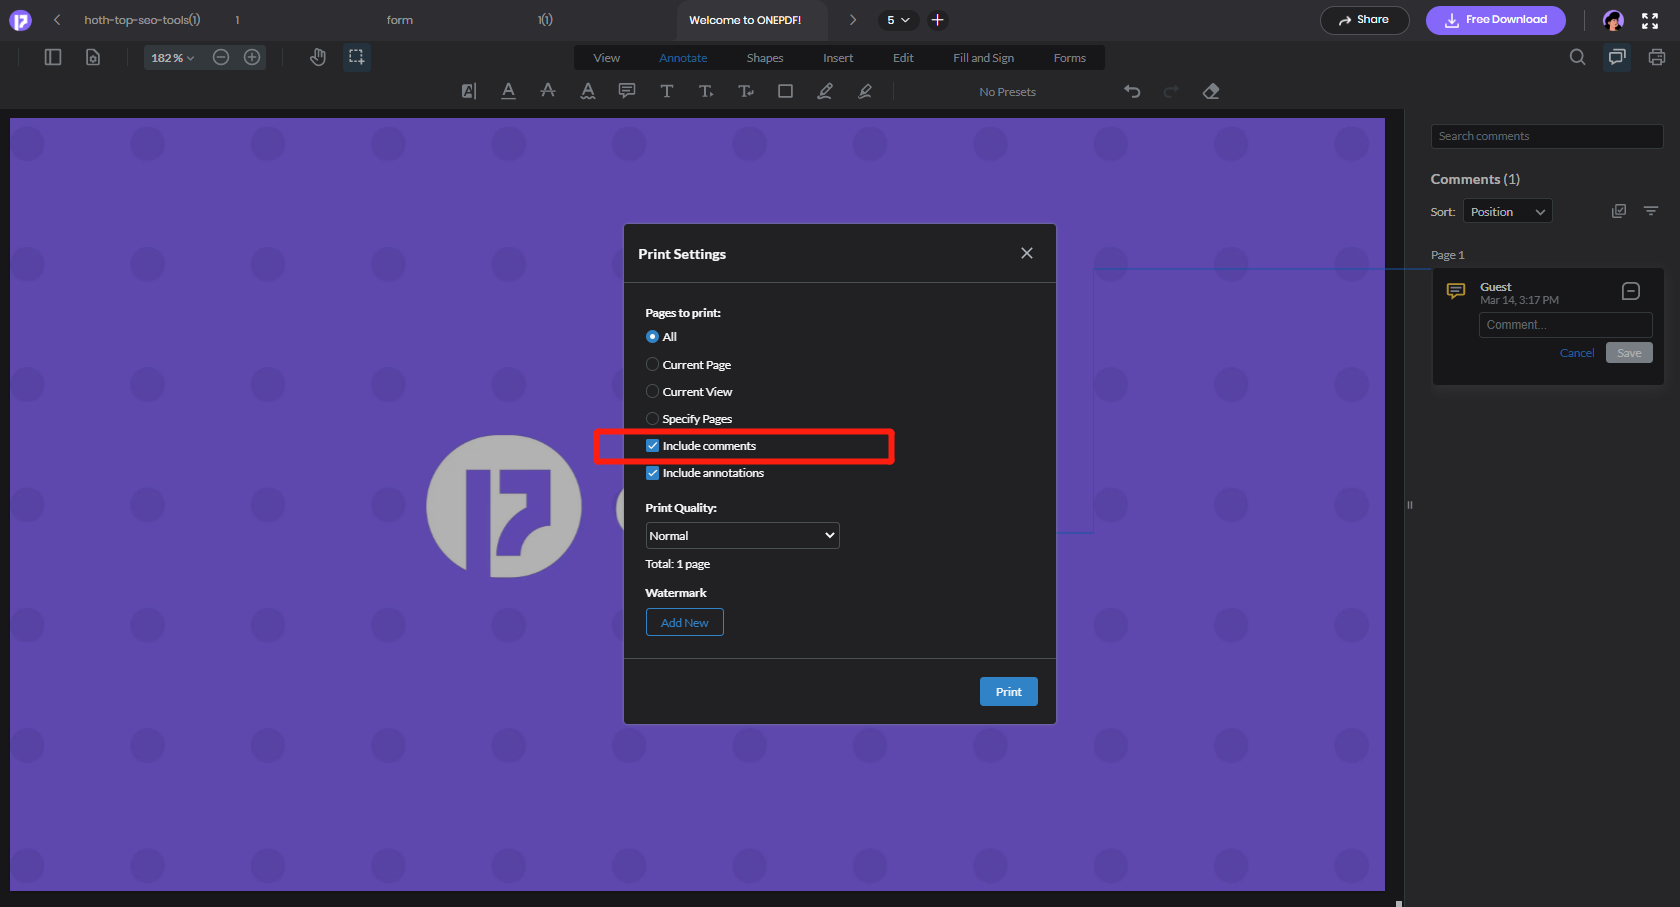Open the tab count 5 dropdown
This screenshot has width=1680, height=907.
[898, 20]
